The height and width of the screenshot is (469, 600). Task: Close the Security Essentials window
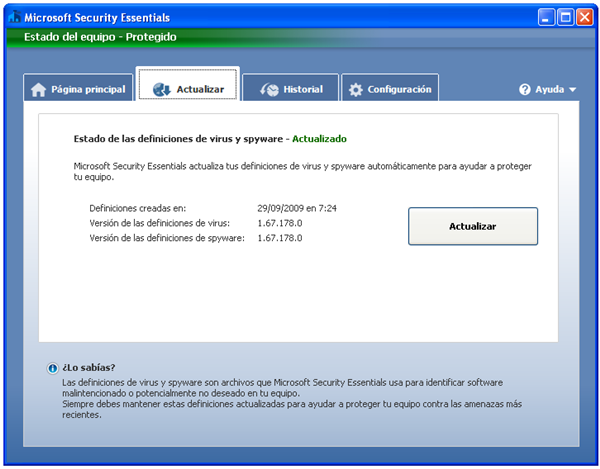point(585,17)
